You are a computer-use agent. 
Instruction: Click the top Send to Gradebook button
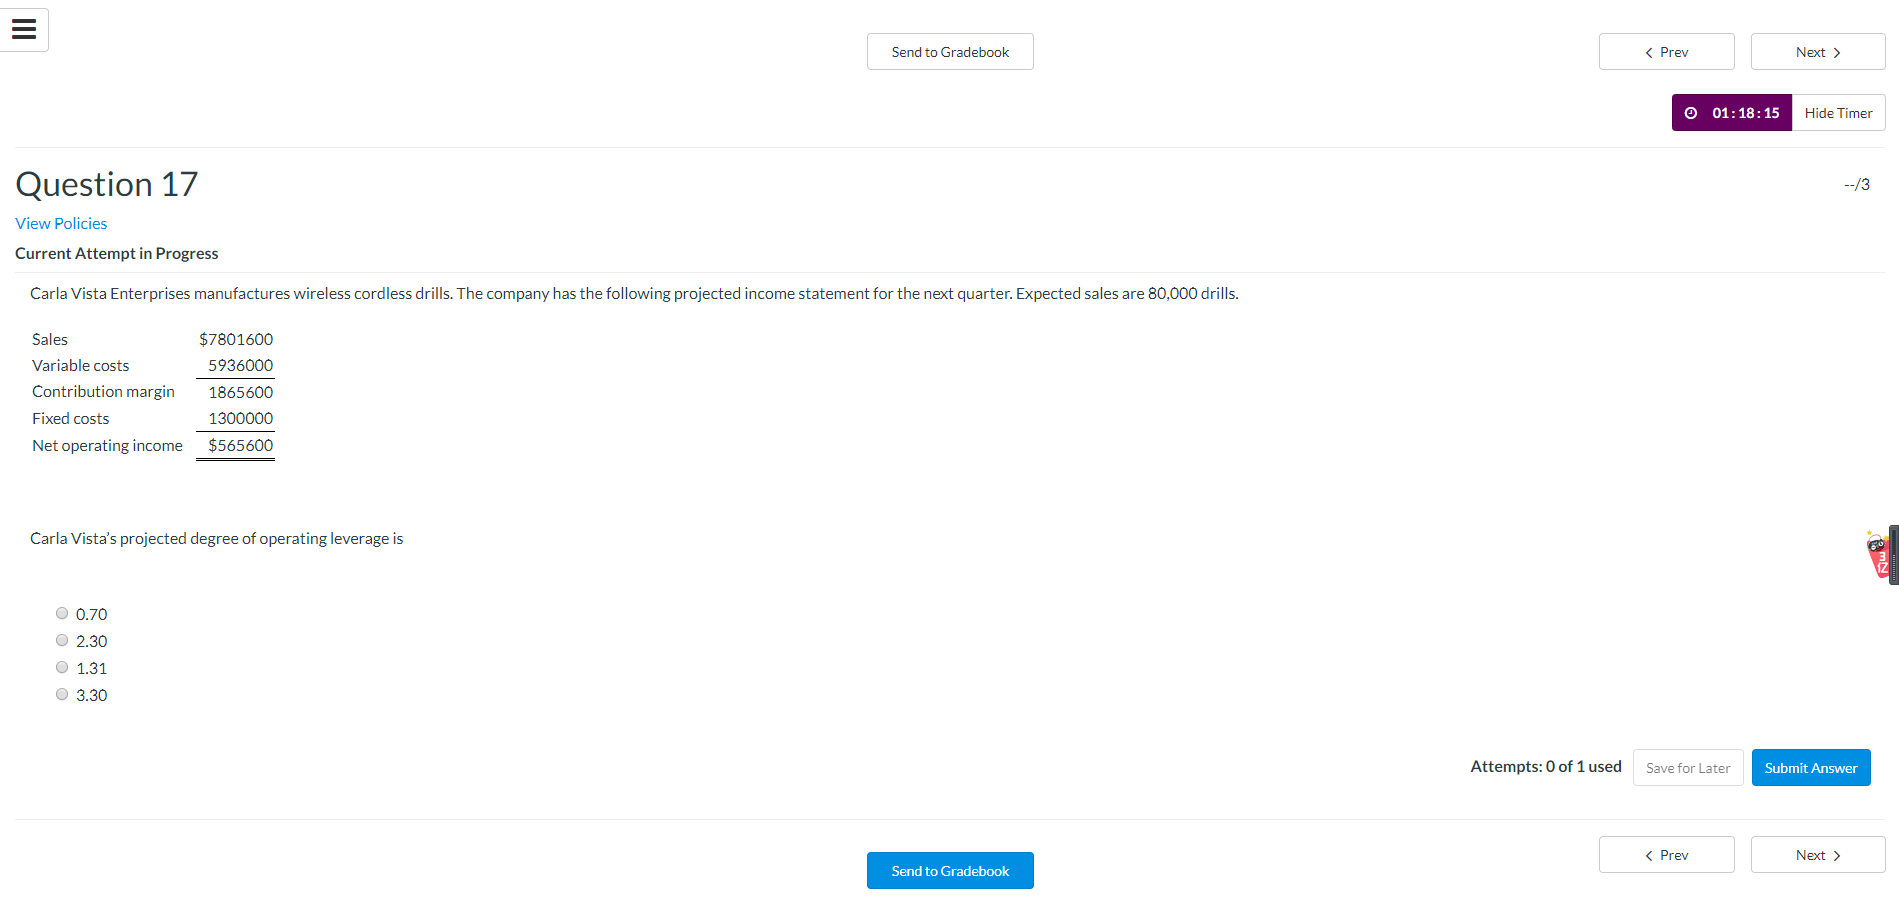click(949, 51)
